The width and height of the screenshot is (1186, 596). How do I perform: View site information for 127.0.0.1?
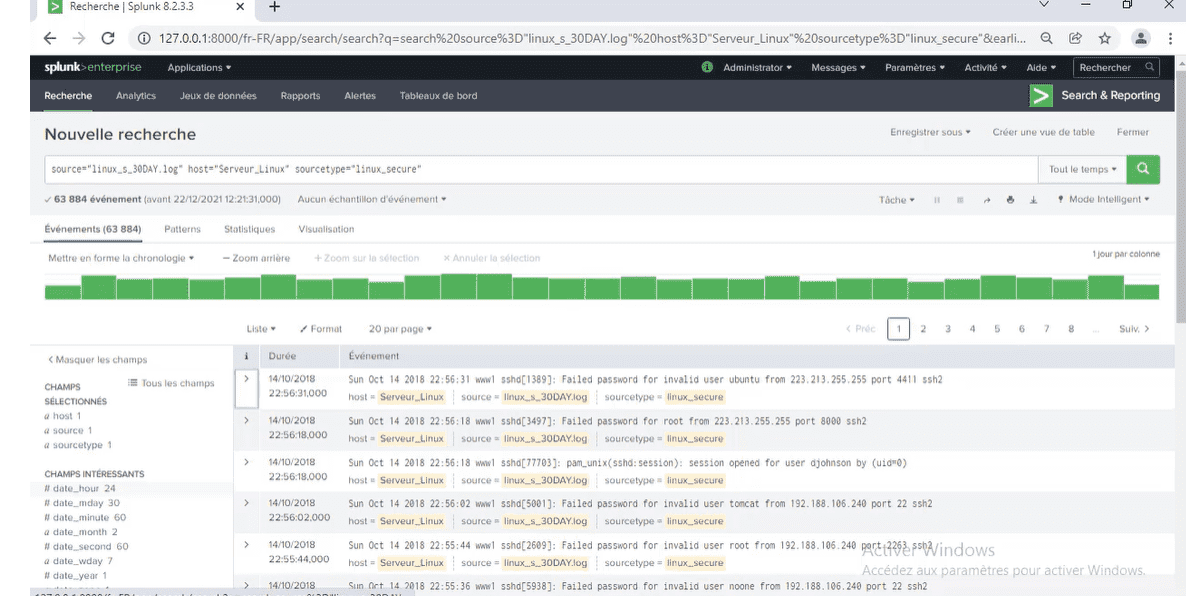coord(144,39)
